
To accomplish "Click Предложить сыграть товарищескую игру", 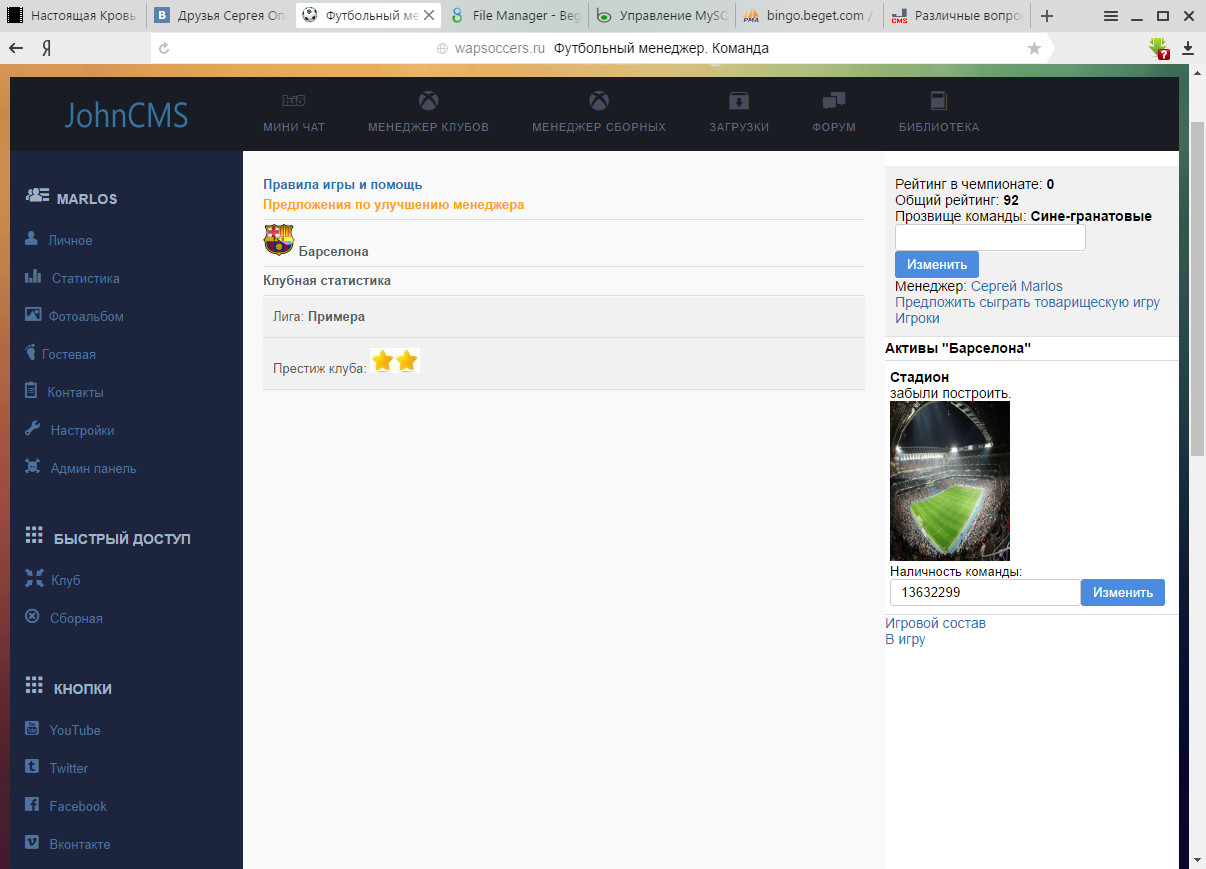I will coord(1027,302).
